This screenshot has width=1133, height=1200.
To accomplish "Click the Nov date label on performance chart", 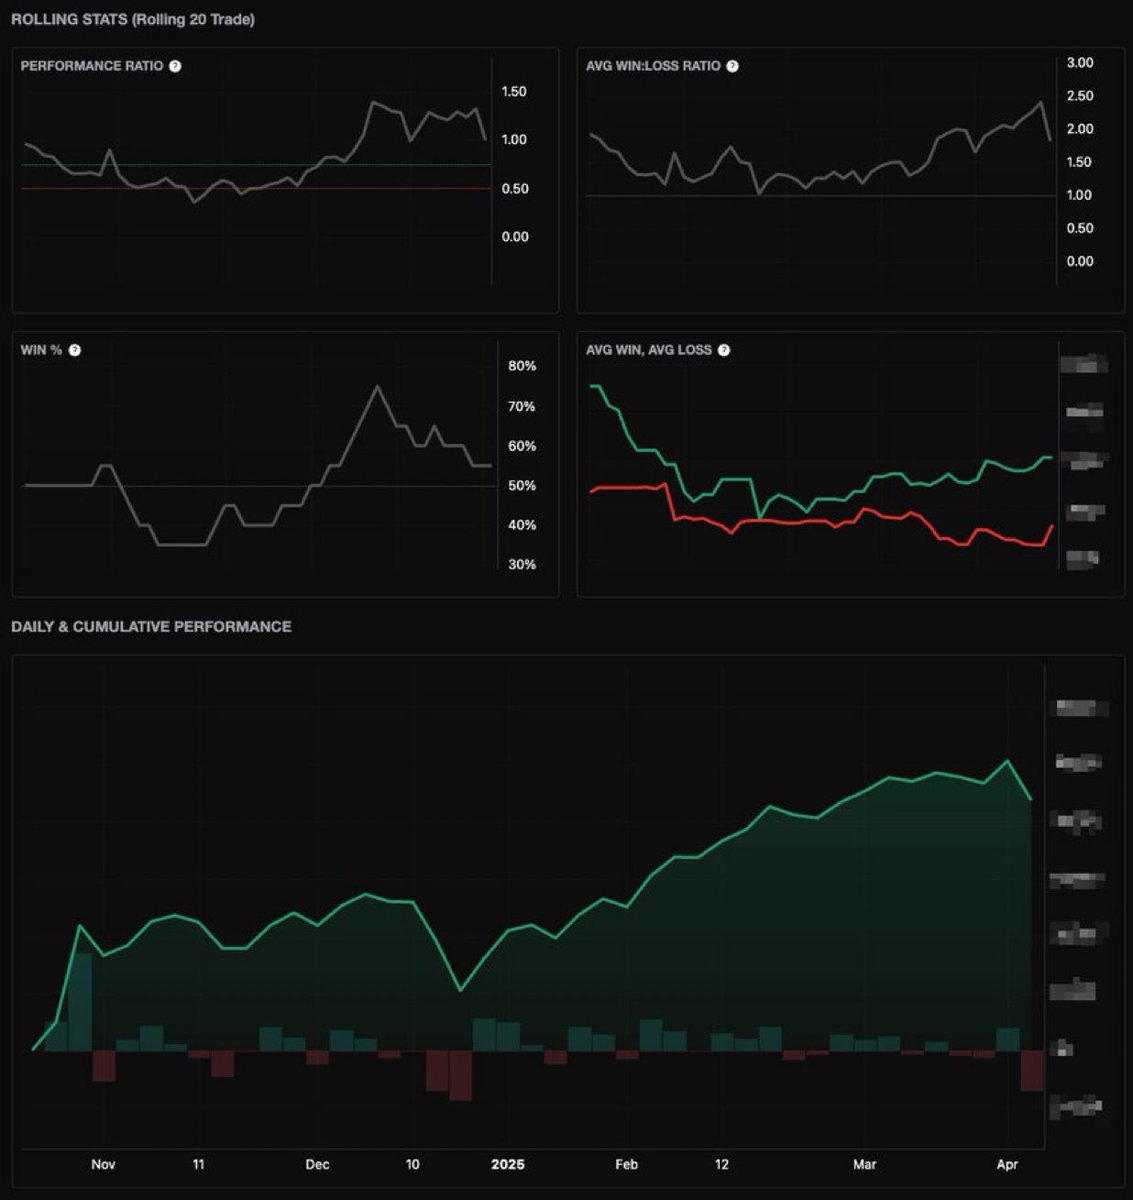I will click(x=103, y=1164).
